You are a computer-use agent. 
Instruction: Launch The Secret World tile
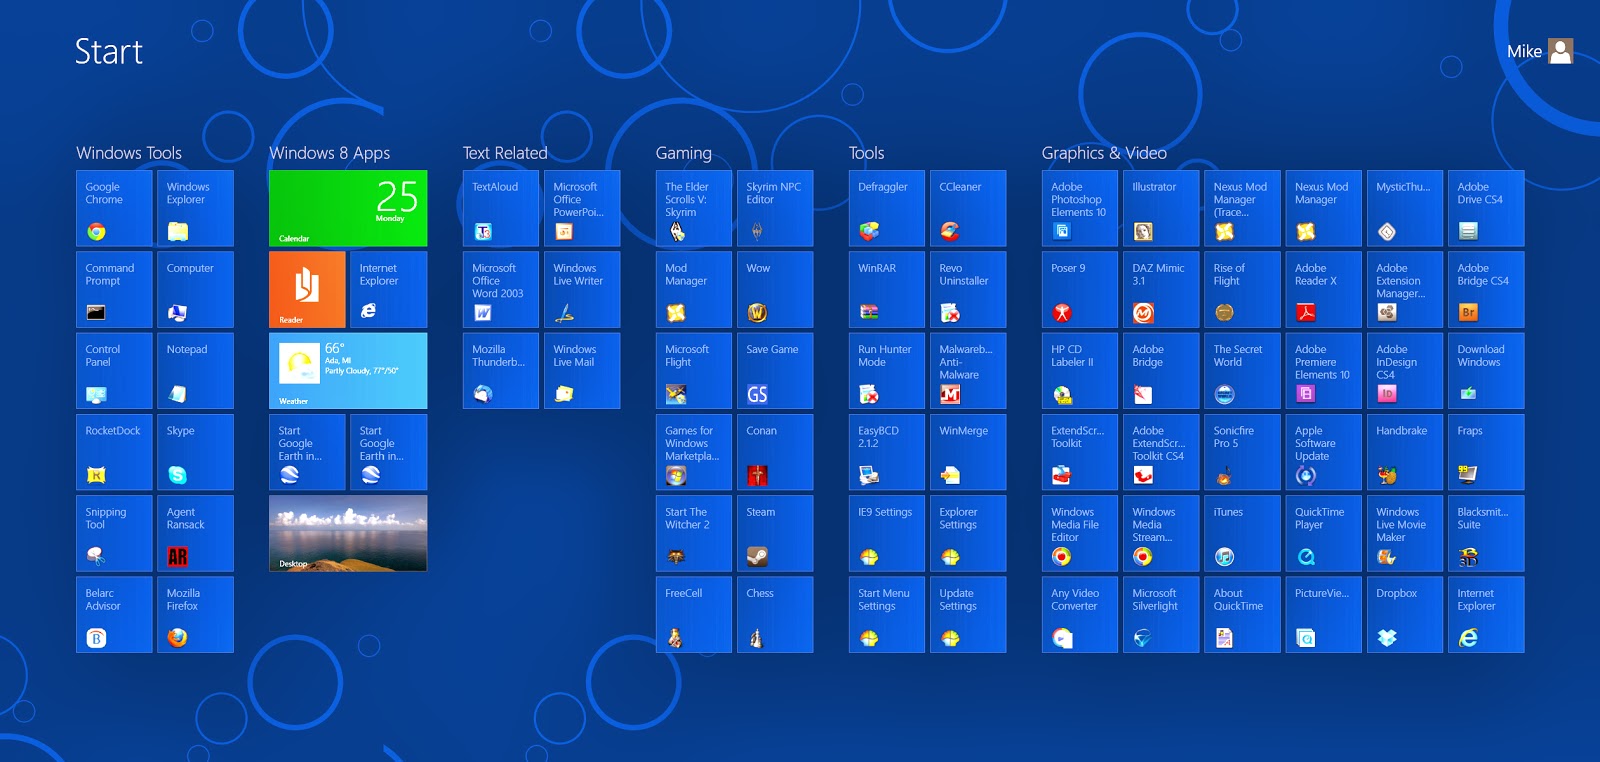coord(1242,370)
